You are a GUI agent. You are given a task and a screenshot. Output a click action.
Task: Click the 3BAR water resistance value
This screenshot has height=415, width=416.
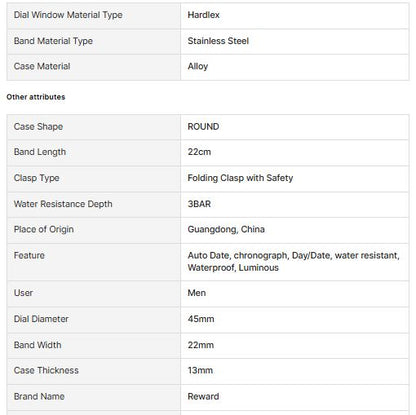(x=199, y=204)
